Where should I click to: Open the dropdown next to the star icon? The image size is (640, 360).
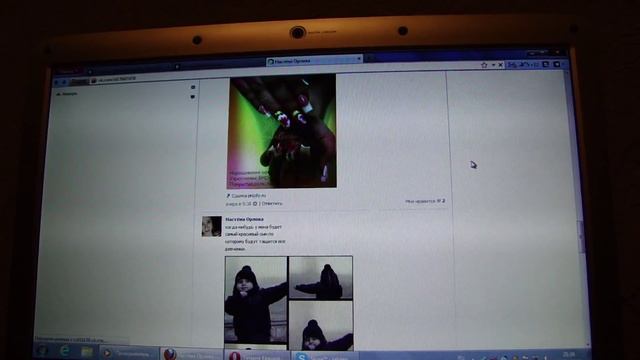(x=493, y=65)
